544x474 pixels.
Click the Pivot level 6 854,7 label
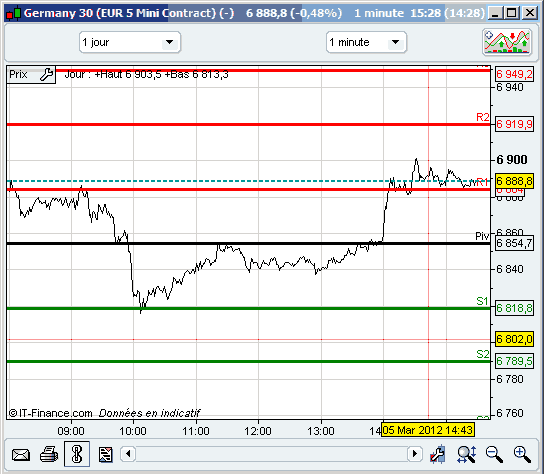tap(514, 243)
